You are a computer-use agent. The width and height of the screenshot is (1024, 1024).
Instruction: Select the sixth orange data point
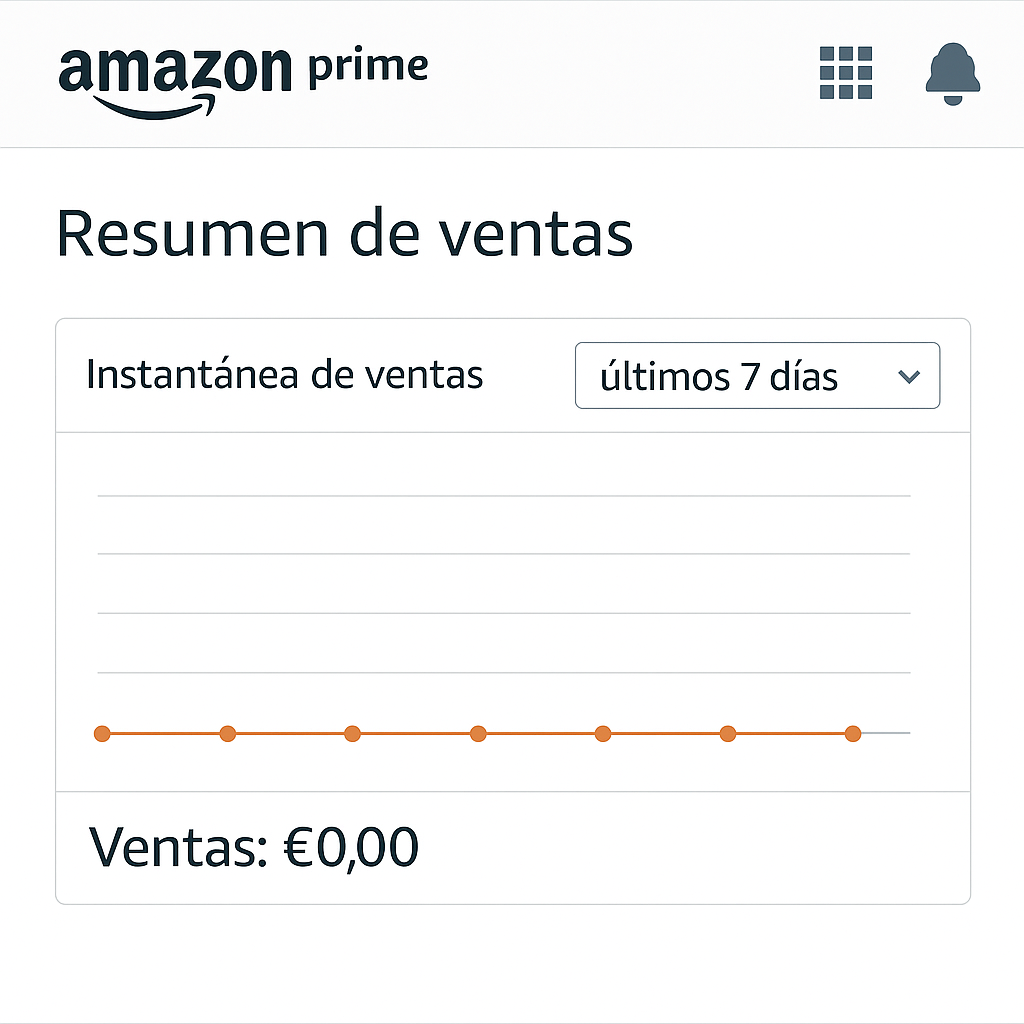728,734
